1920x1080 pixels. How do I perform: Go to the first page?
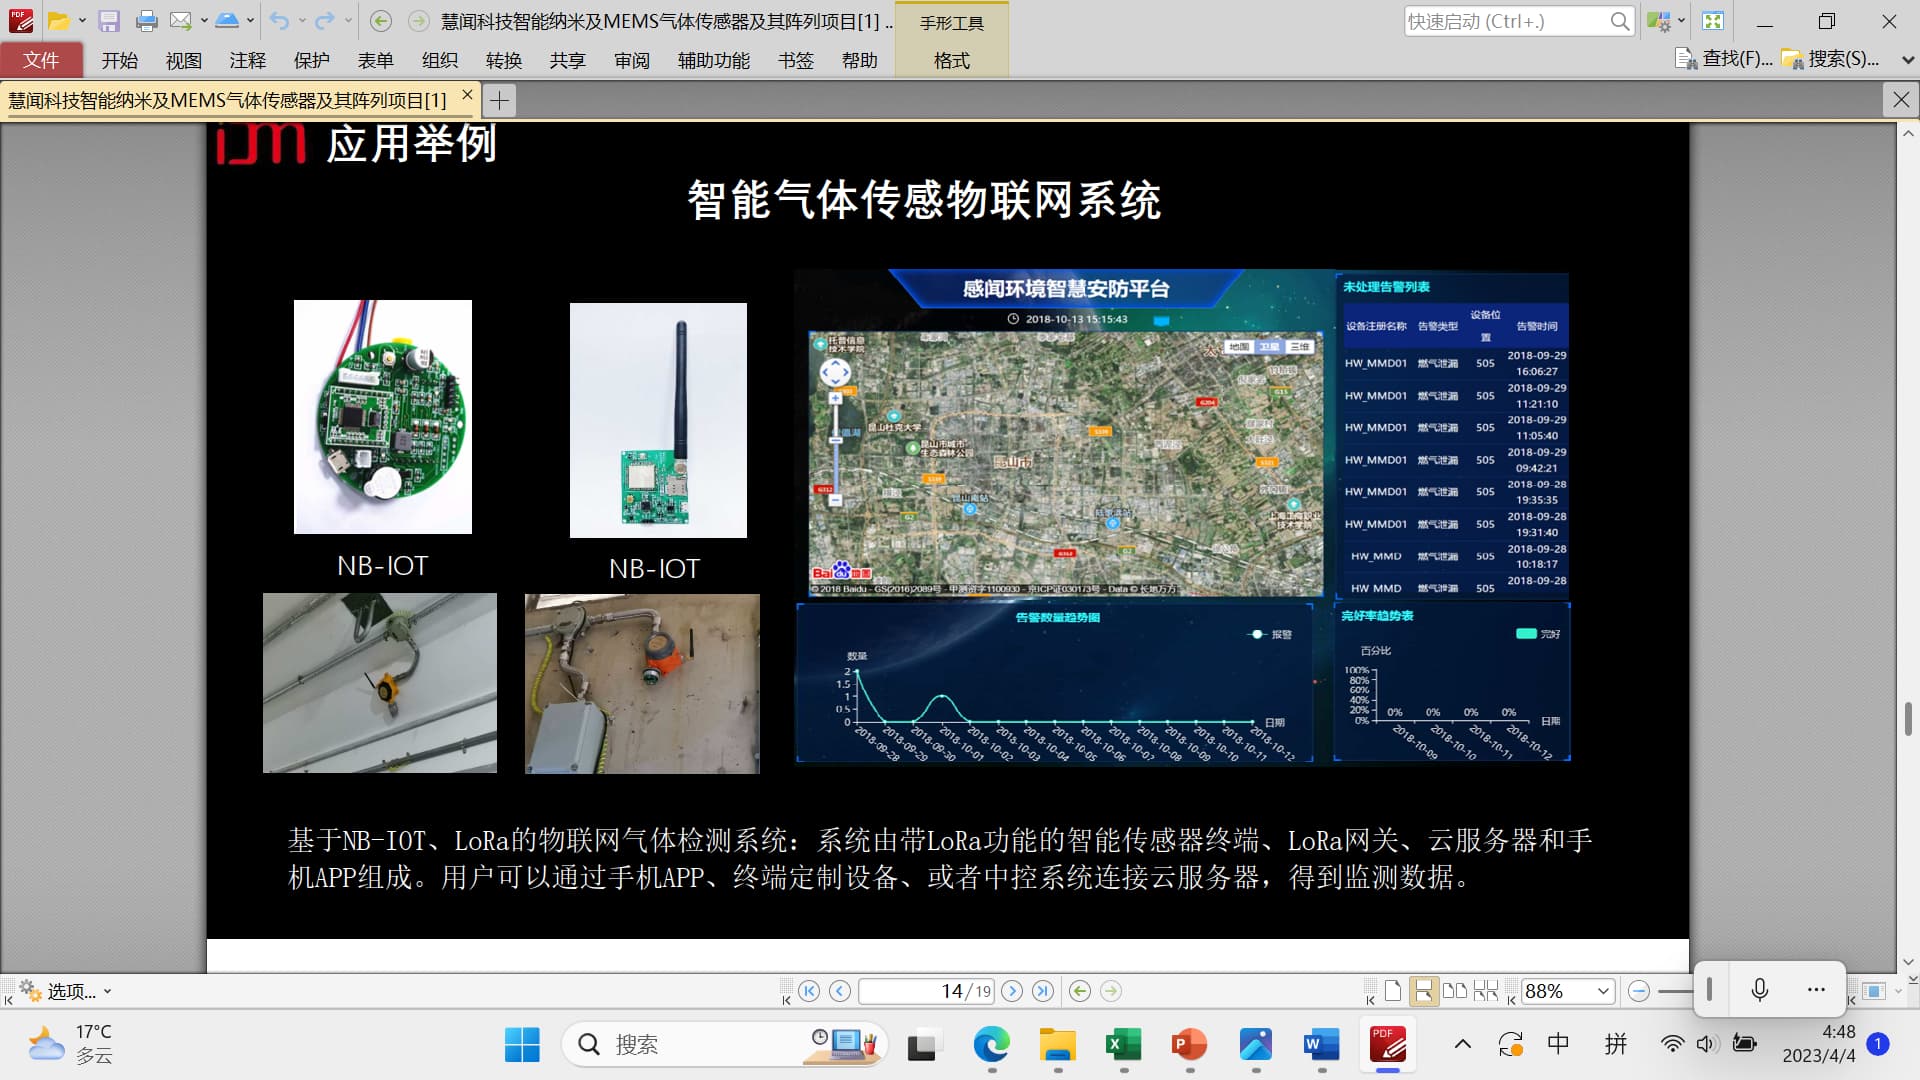809,991
